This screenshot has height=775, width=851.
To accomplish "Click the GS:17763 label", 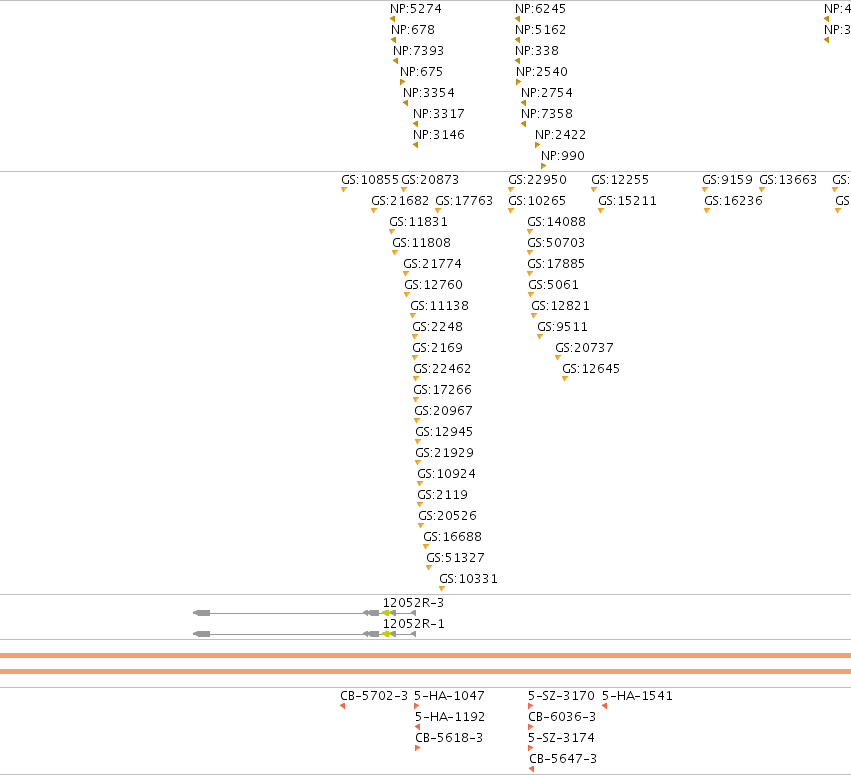I will 464,201.
